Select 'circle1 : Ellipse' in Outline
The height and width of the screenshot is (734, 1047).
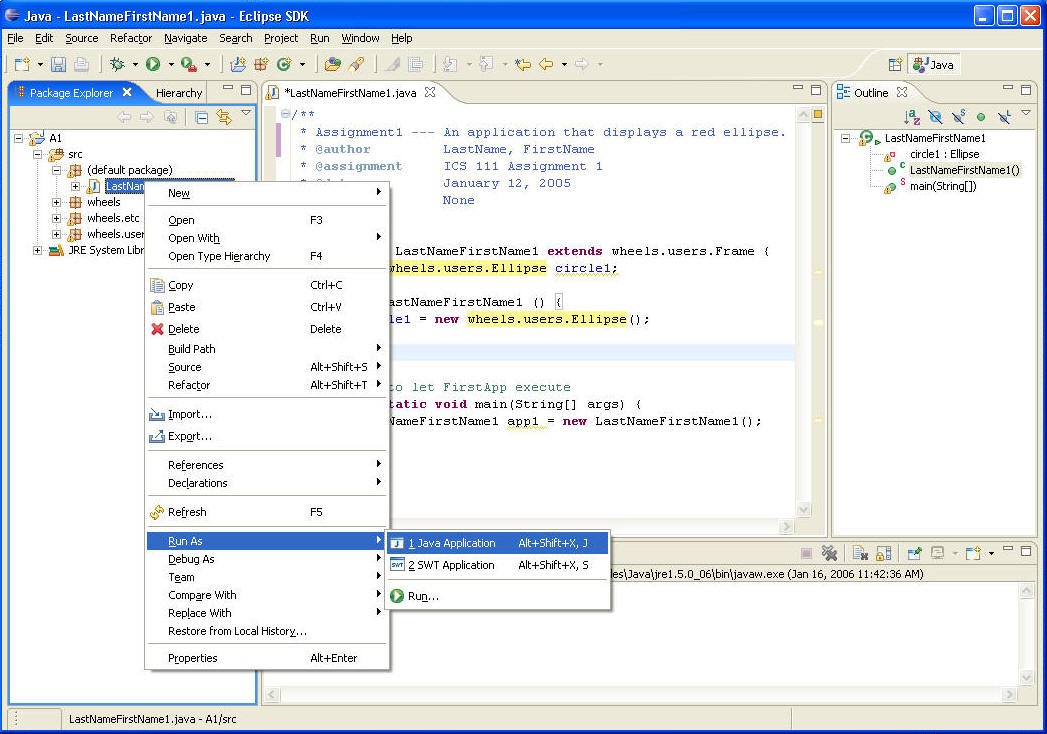(944, 154)
